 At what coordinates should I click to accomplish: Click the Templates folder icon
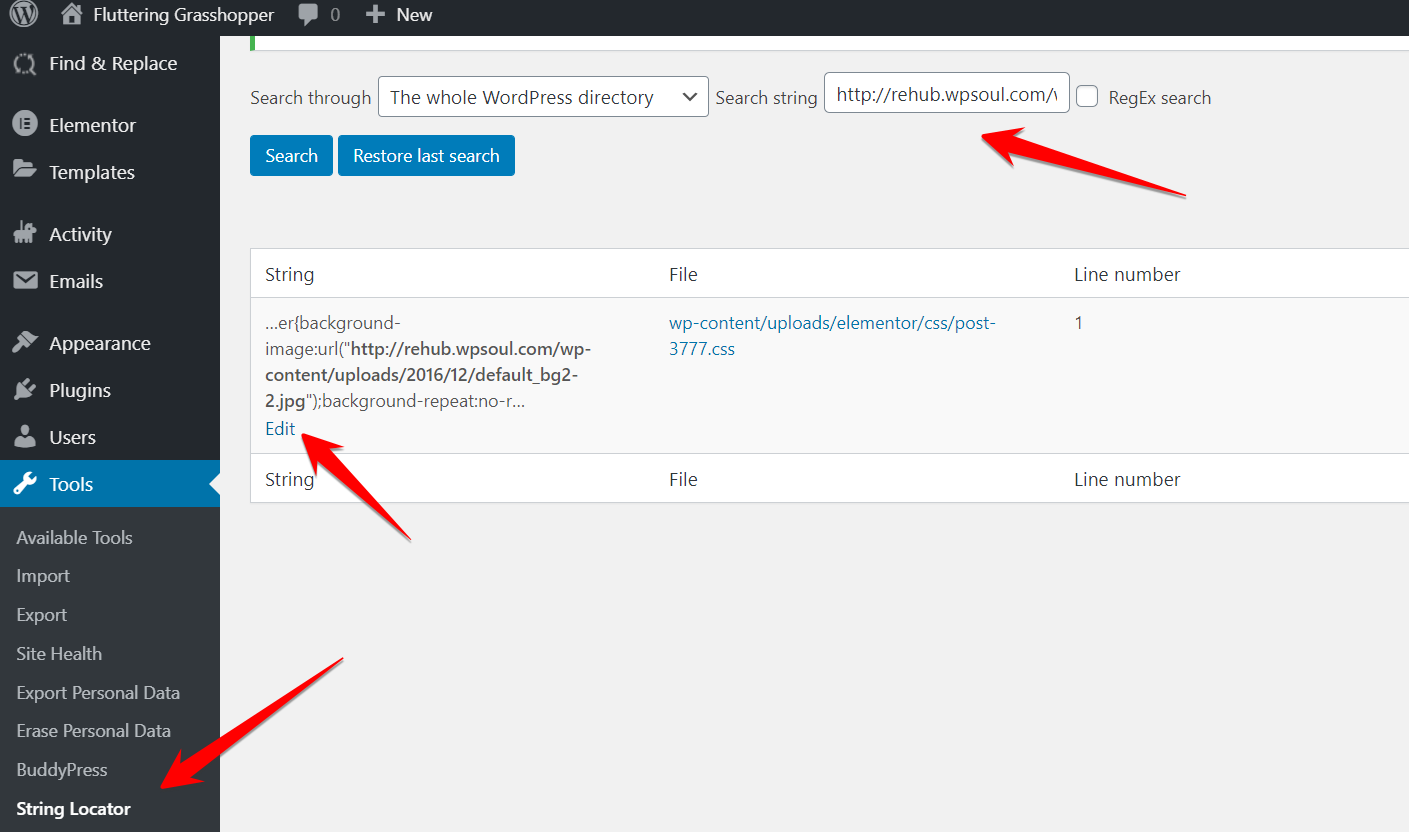pos(25,171)
